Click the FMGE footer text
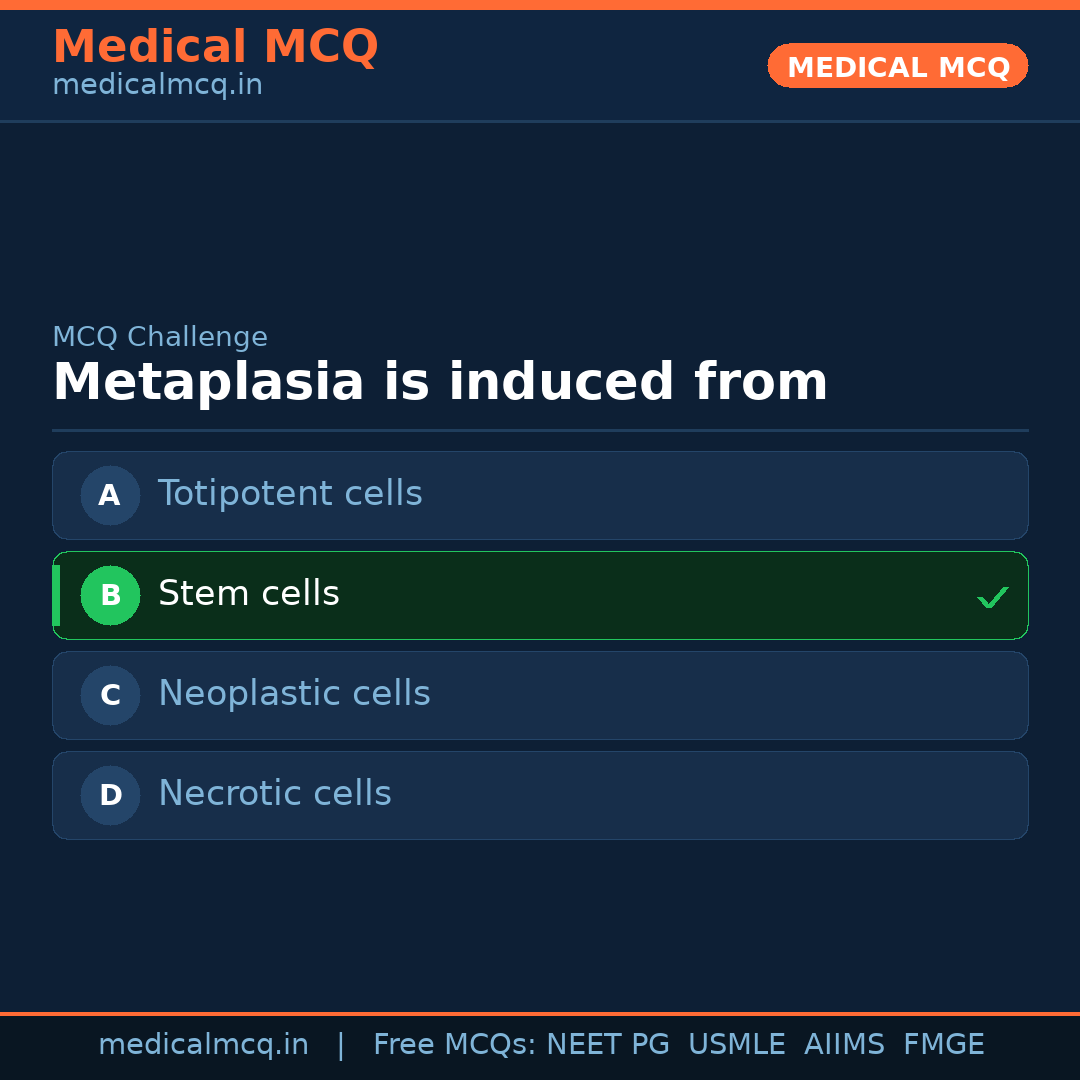 click(x=944, y=1045)
